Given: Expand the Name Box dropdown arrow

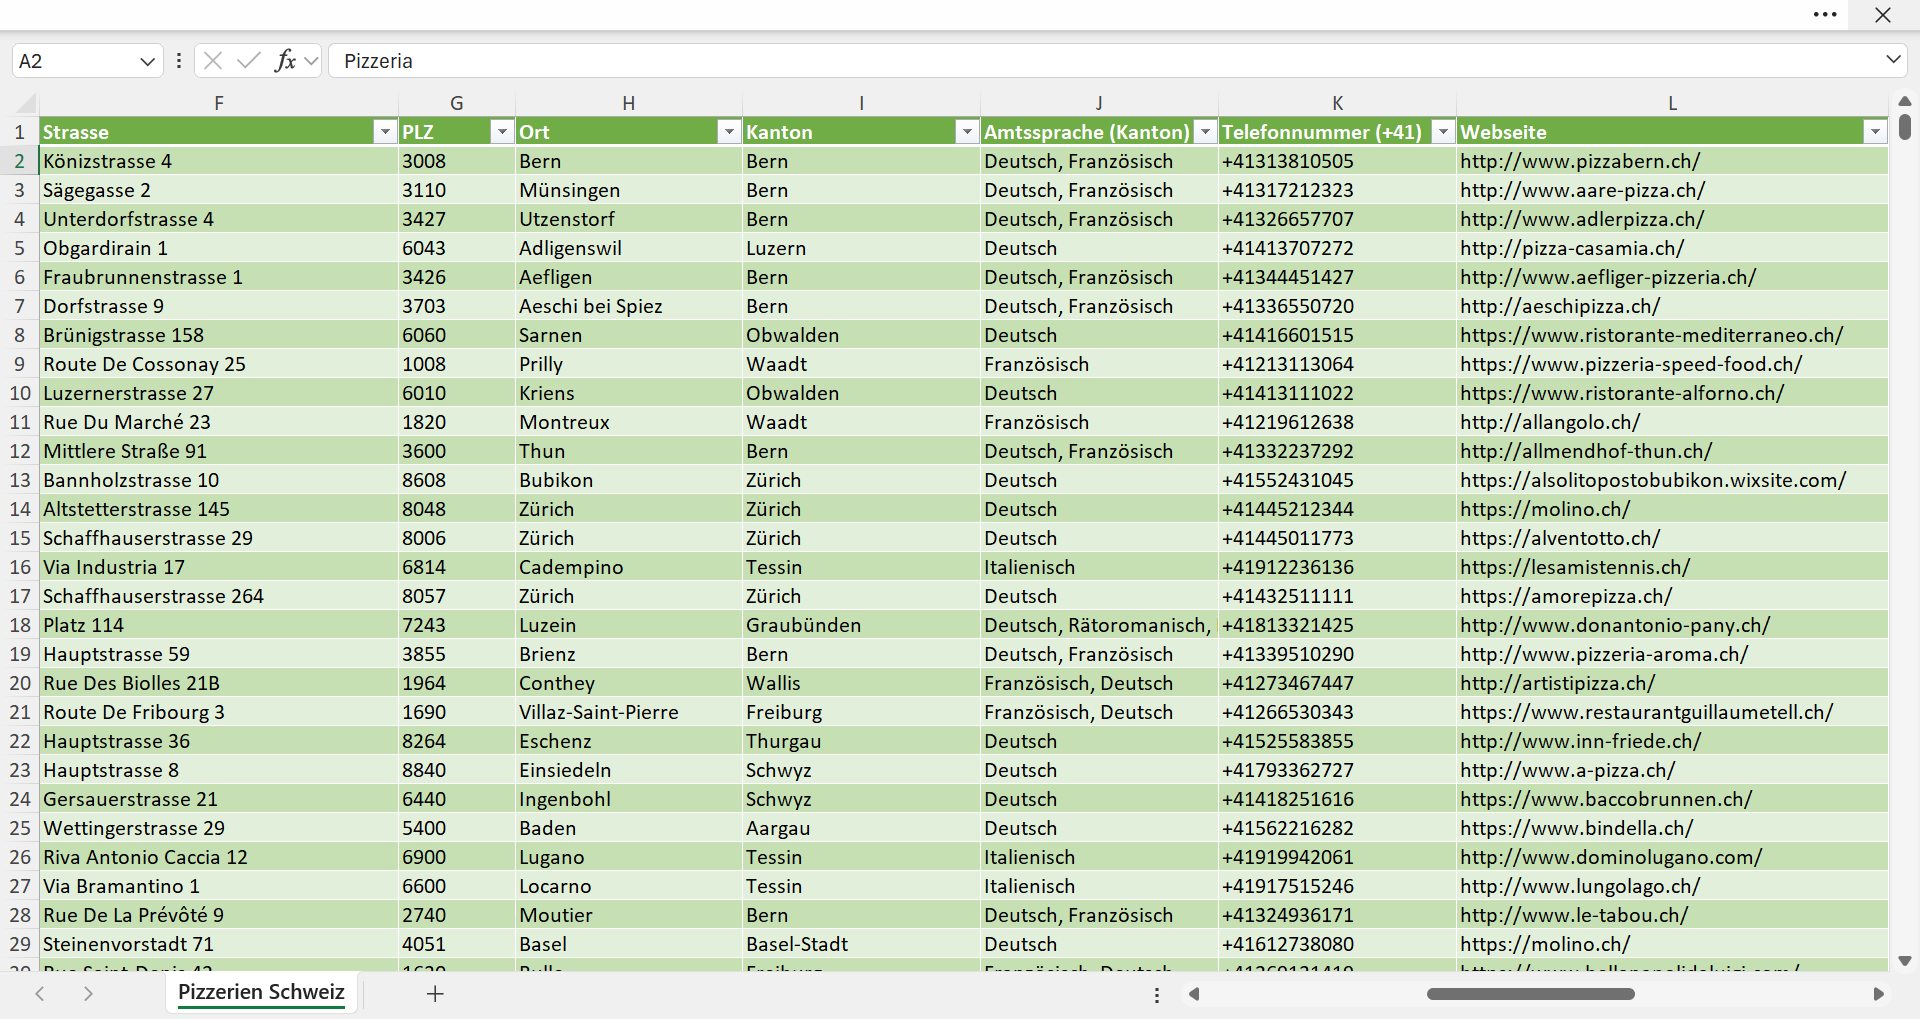Looking at the screenshot, I should 147,61.
